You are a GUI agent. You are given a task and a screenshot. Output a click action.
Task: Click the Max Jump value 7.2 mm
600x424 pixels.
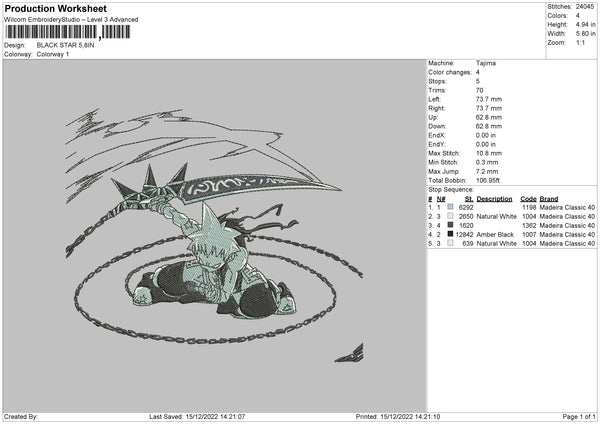click(x=487, y=171)
